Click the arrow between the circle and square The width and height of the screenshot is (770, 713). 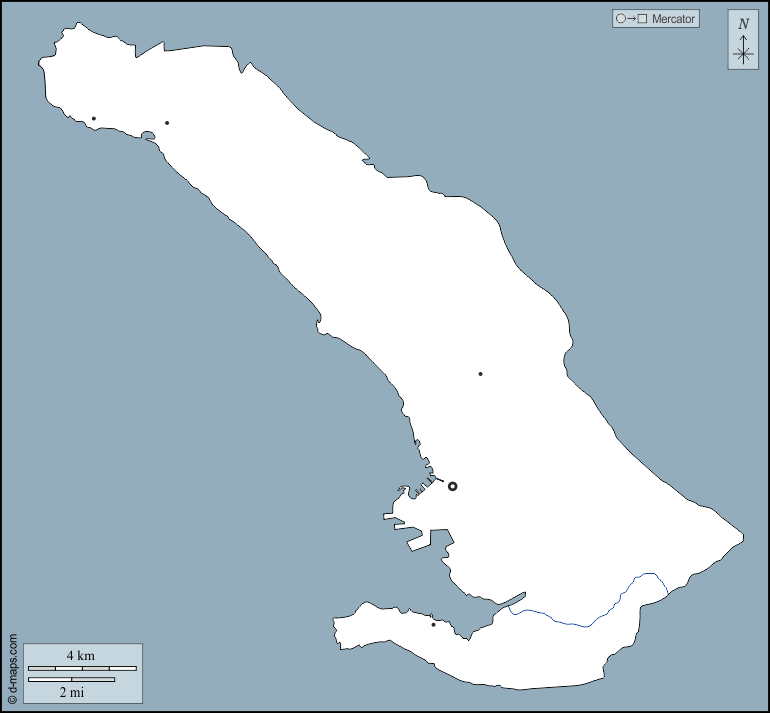tap(631, 19)
